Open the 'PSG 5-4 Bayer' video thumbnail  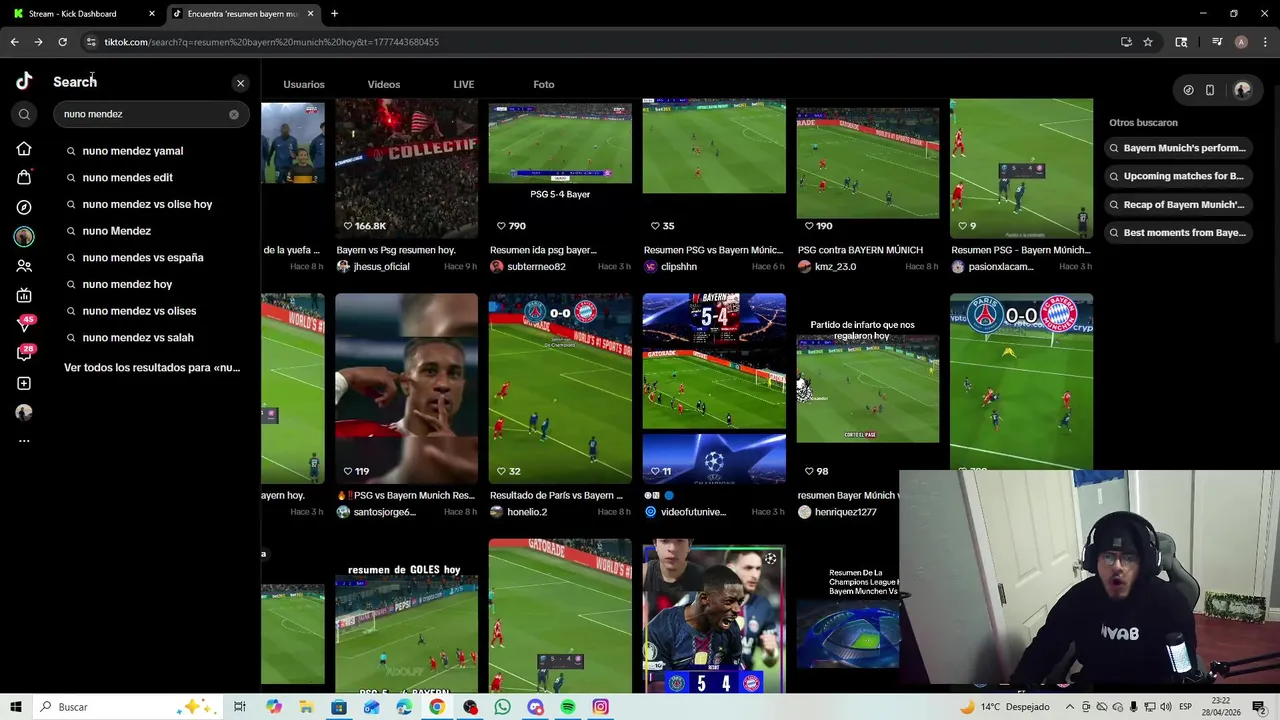coord(560,168)
